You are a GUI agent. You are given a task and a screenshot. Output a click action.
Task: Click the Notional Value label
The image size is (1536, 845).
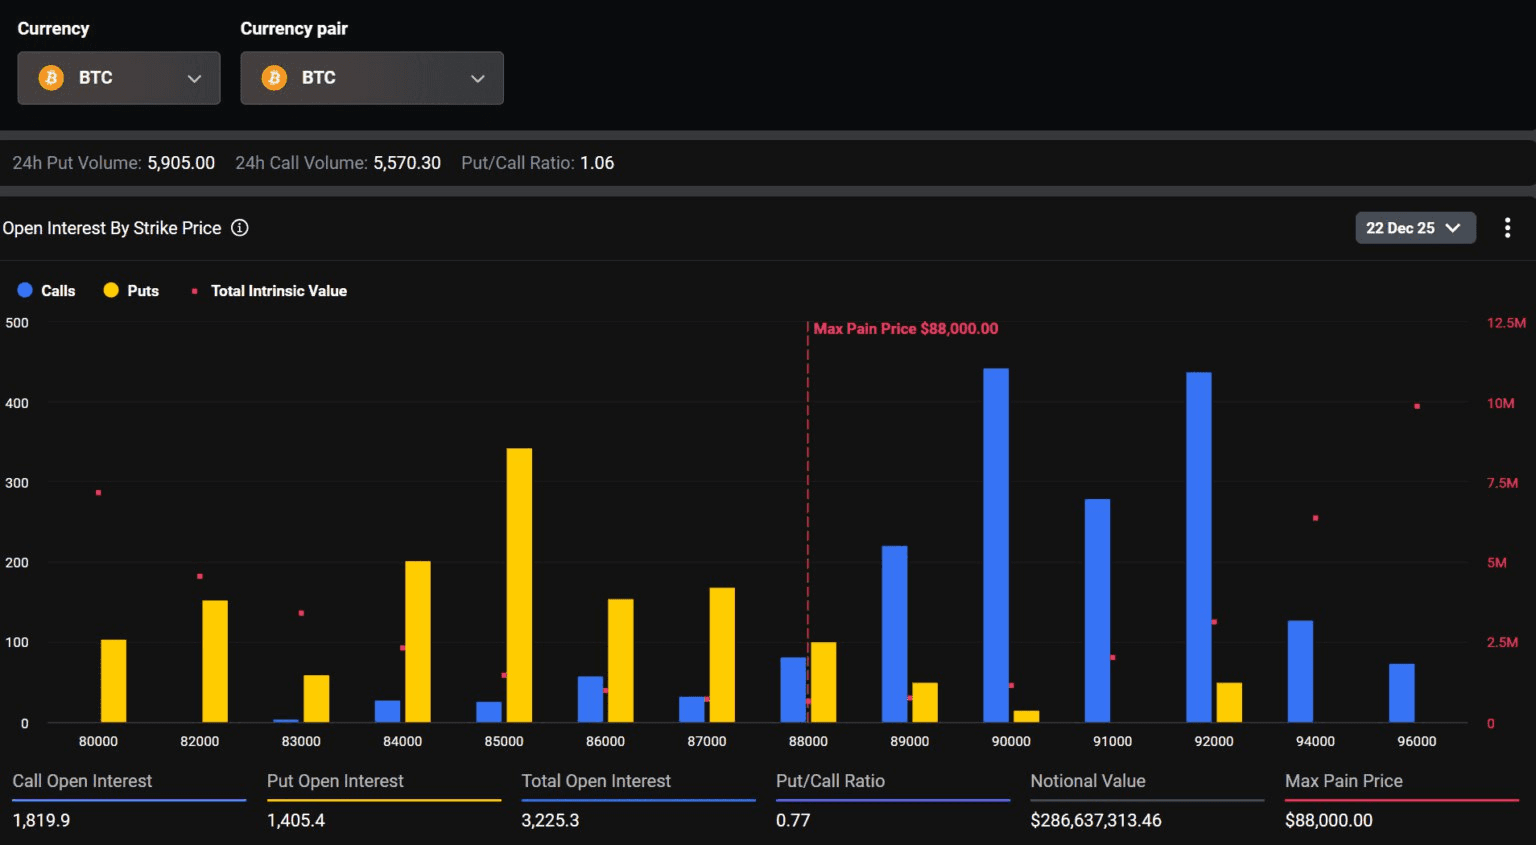tap(1088, 781)
